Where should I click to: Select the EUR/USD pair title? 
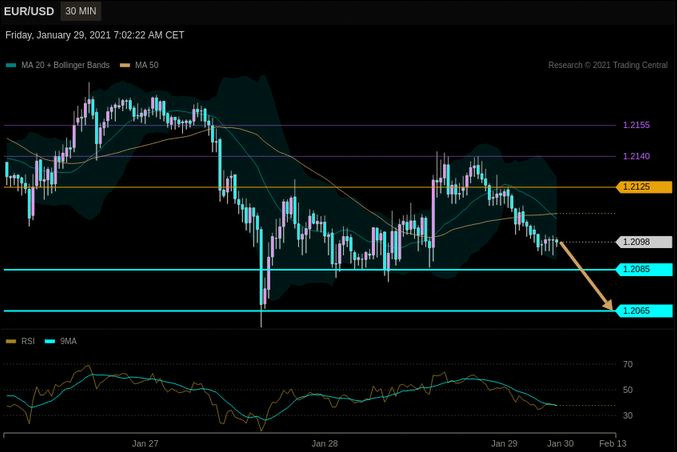(29, 11)
